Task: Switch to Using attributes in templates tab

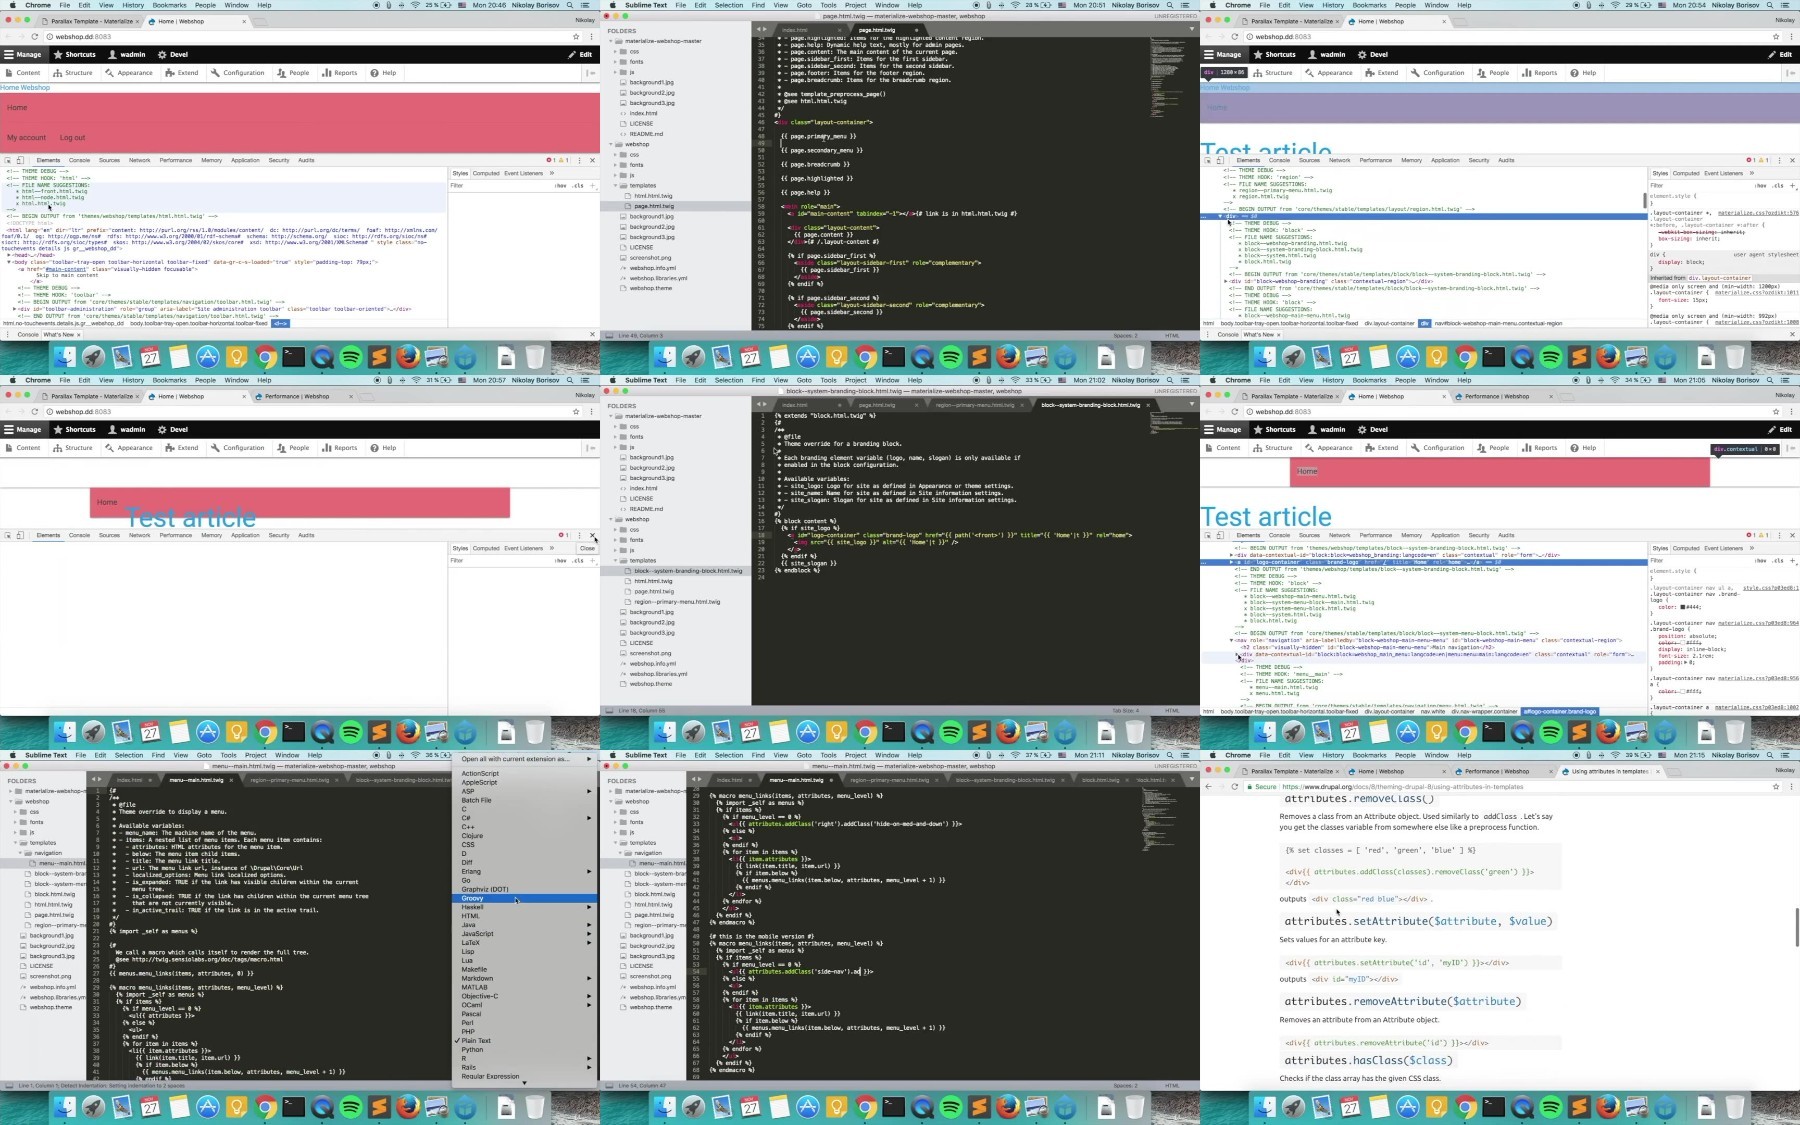Action: coord(1609,771)
